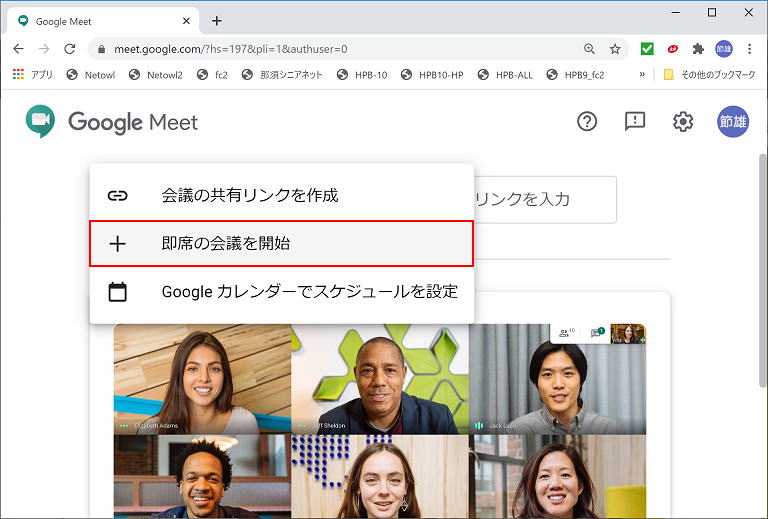Click the Elizabeth Adams video tile

click(202, 379)
